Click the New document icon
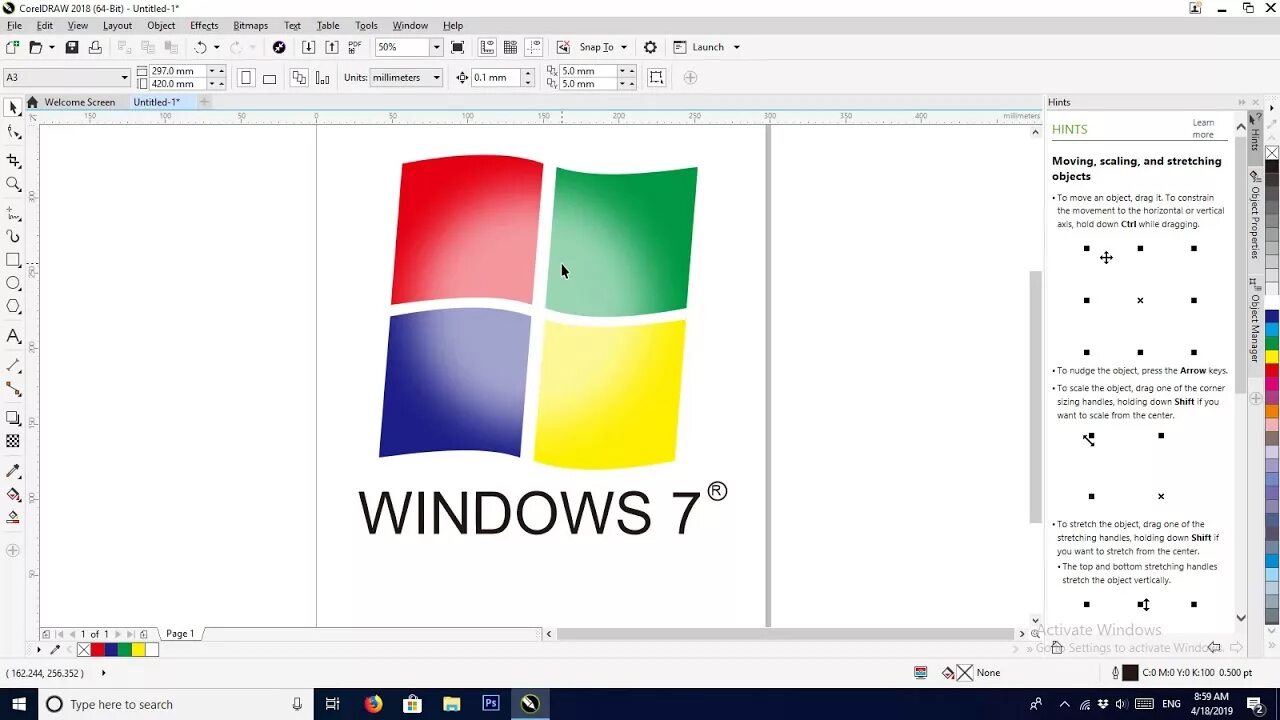 point(12,47)
